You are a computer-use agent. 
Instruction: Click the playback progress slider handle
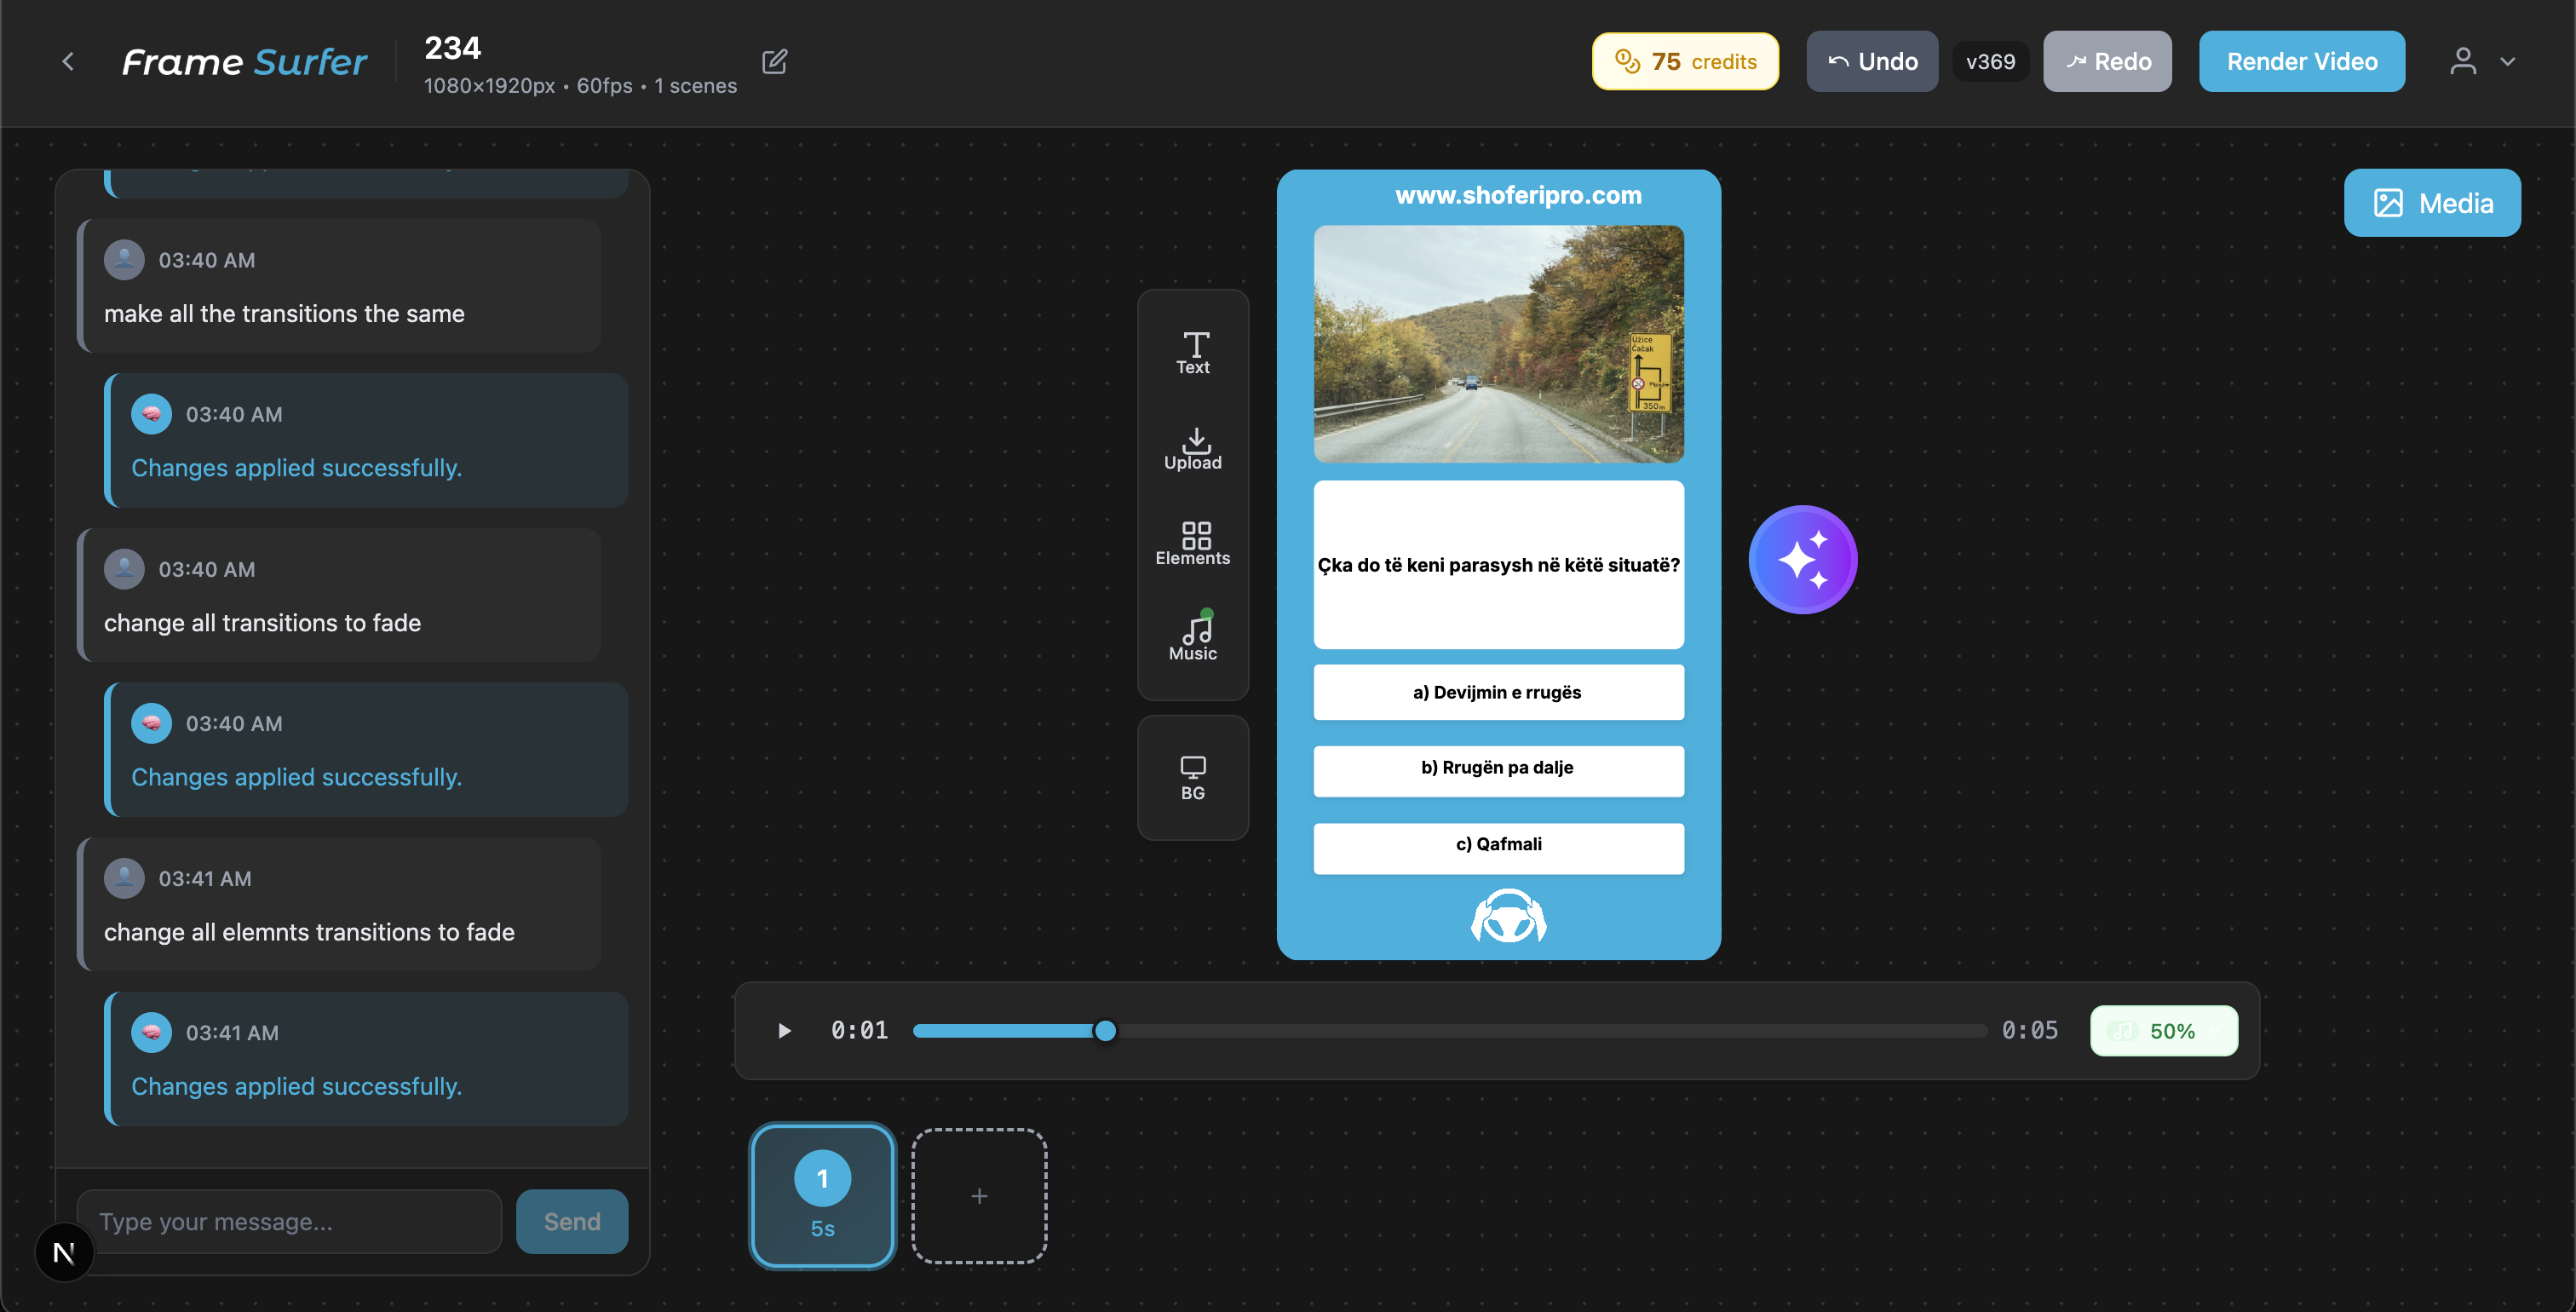pyautogui.click(x=1105, y=1030)
